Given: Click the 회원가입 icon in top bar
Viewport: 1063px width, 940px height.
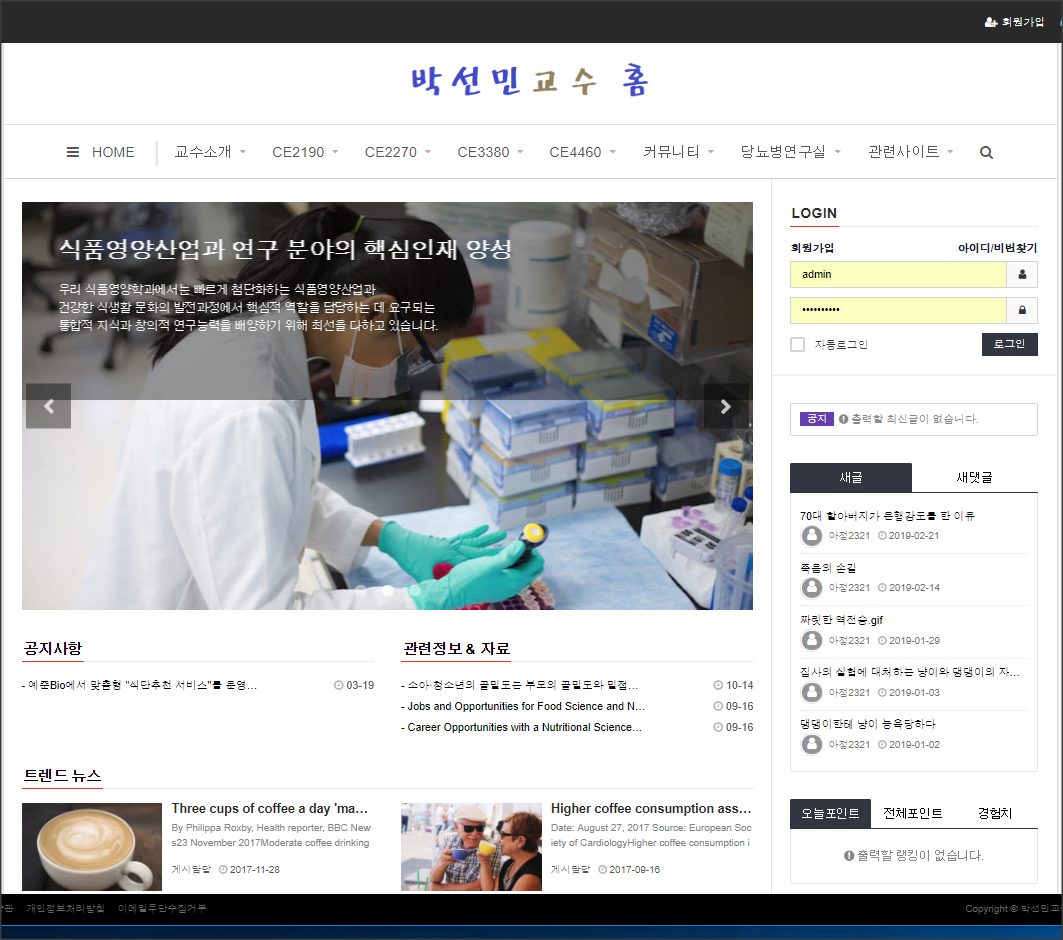Looking at the screenshot, I should coord(990,21).
